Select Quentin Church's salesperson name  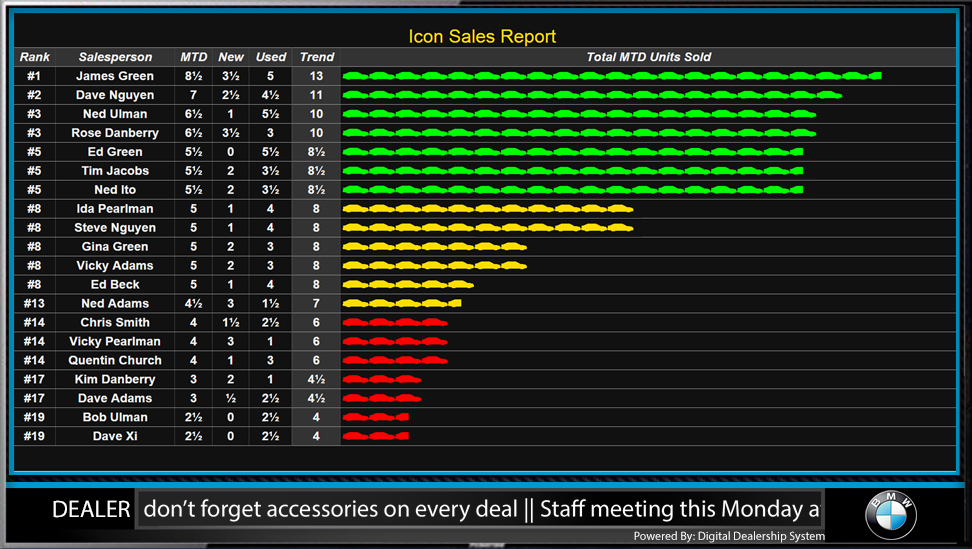click(x=115, y=361)
